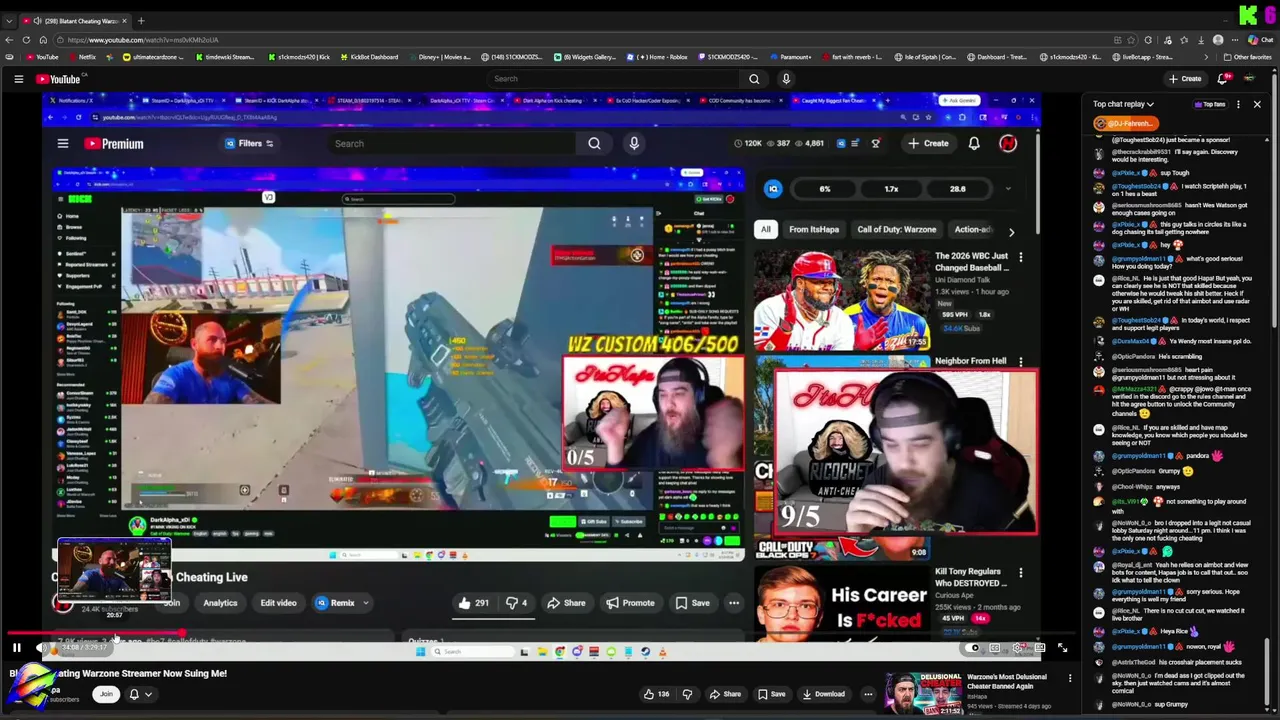
Task: Dislike the video below the player
Action: (x=687, y=694)
